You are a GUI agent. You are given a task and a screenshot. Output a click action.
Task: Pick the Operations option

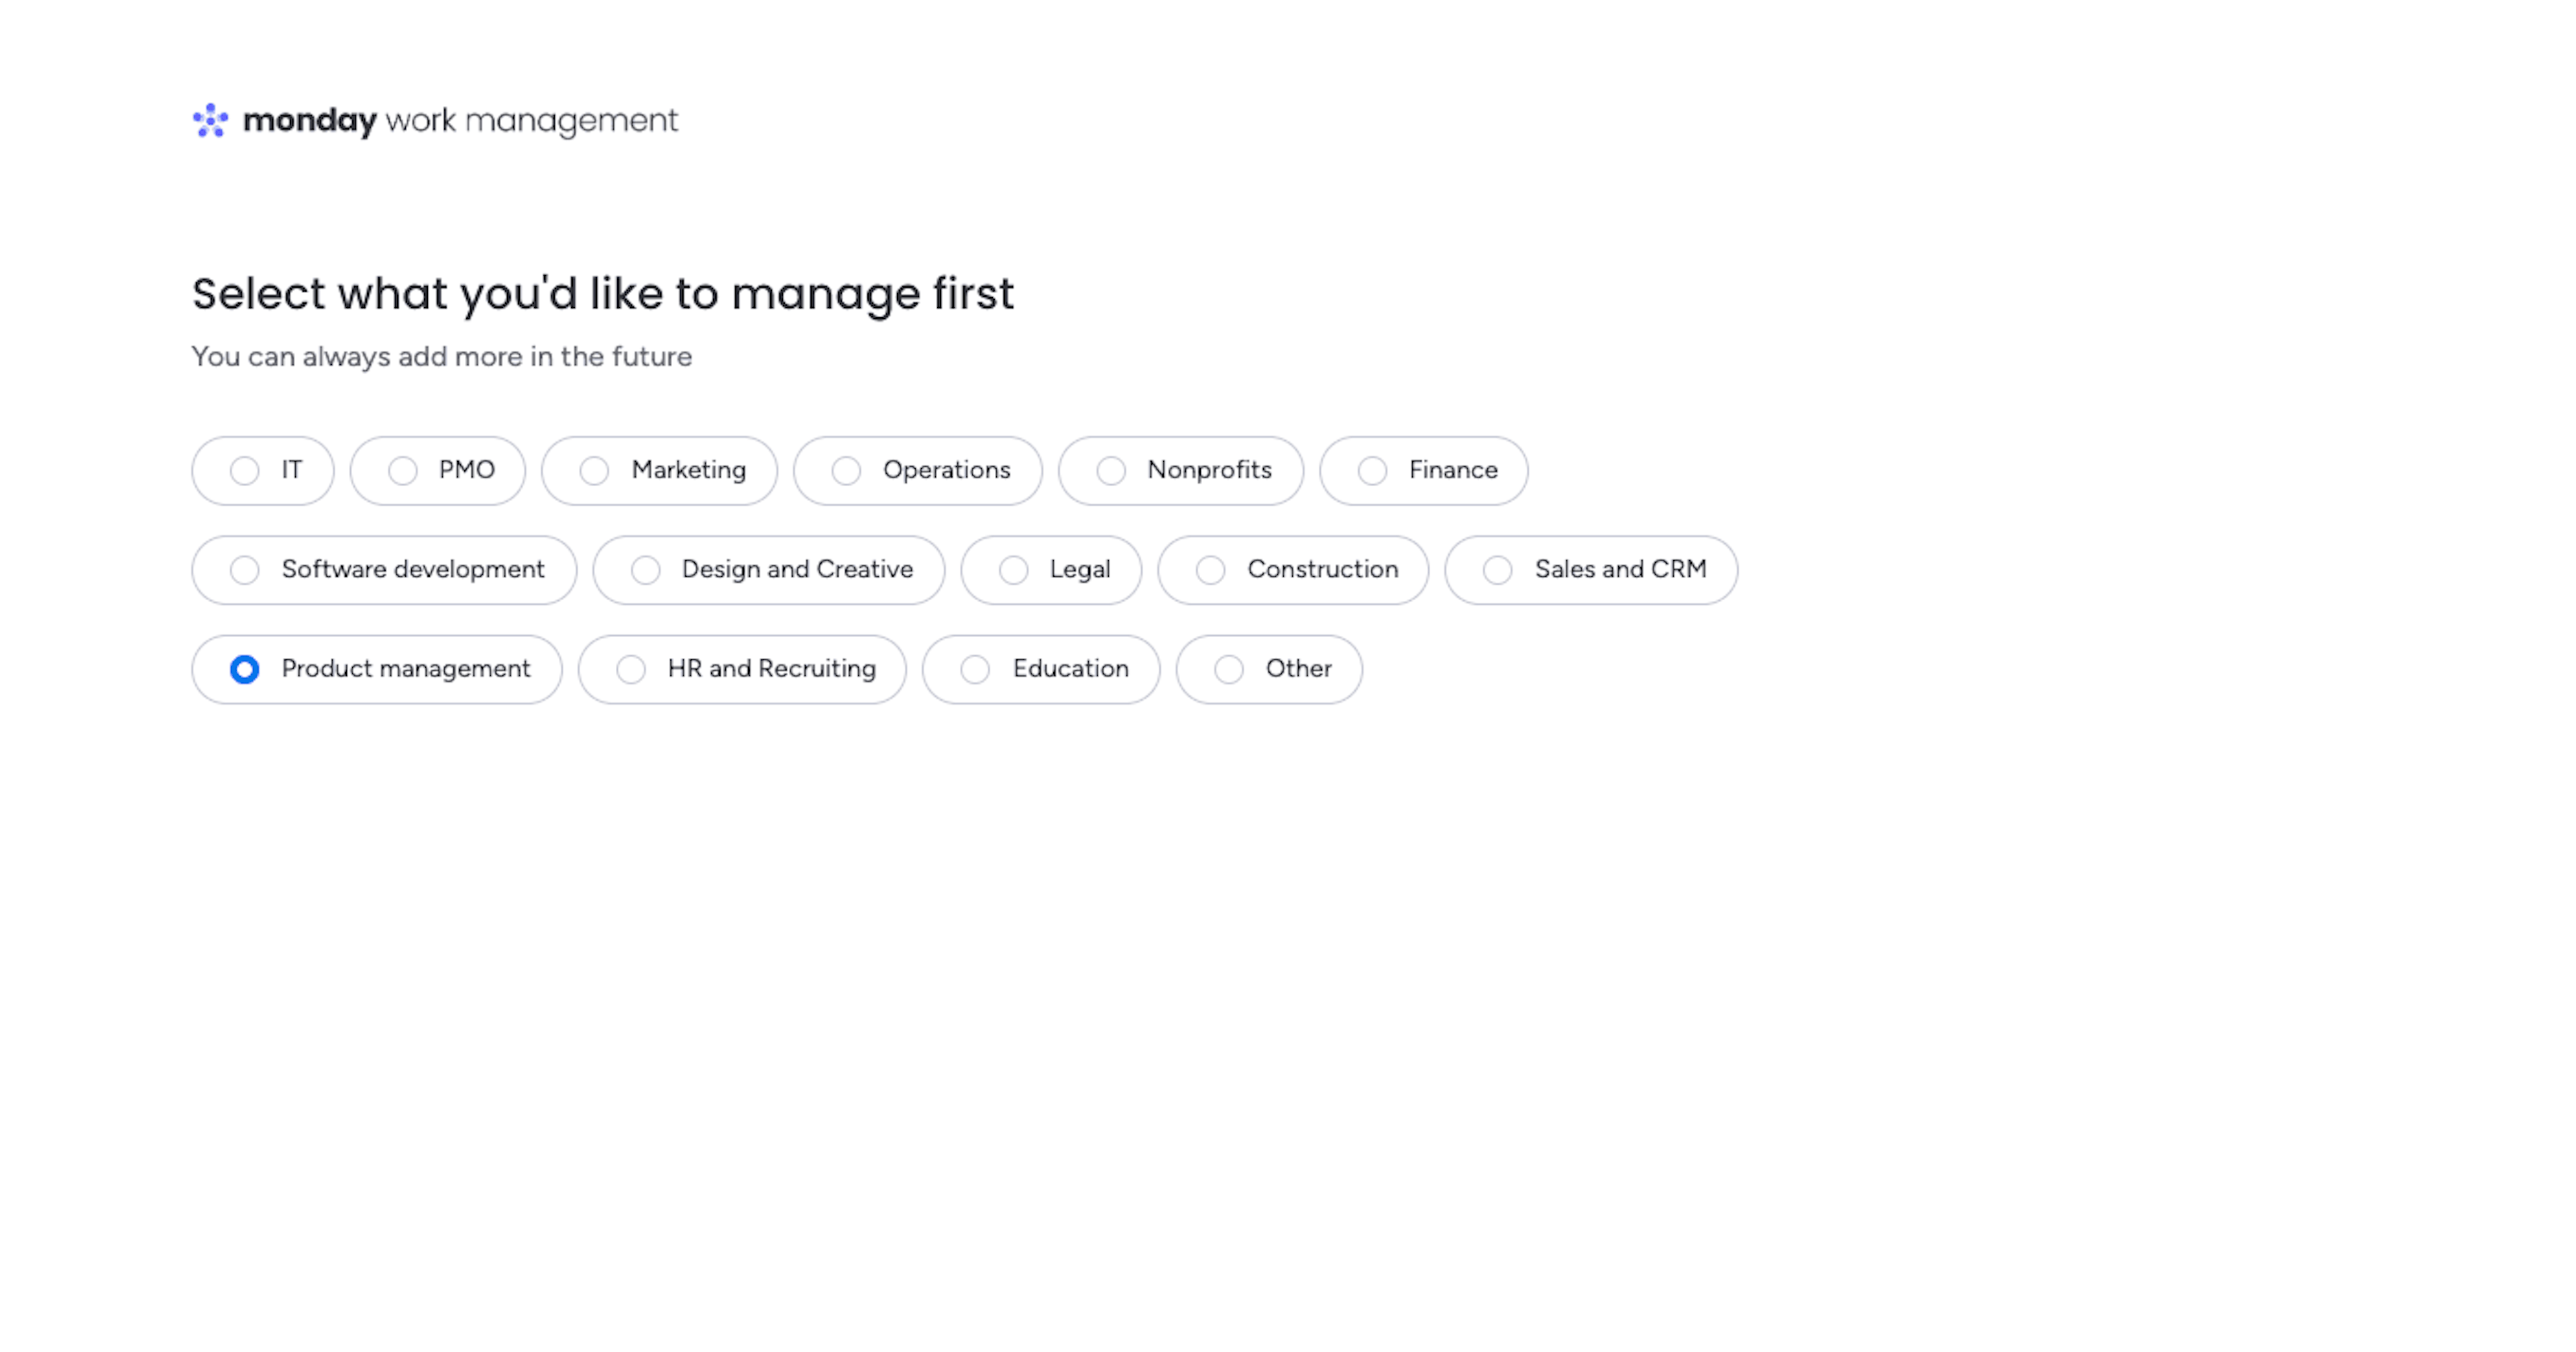click(846, 470)
